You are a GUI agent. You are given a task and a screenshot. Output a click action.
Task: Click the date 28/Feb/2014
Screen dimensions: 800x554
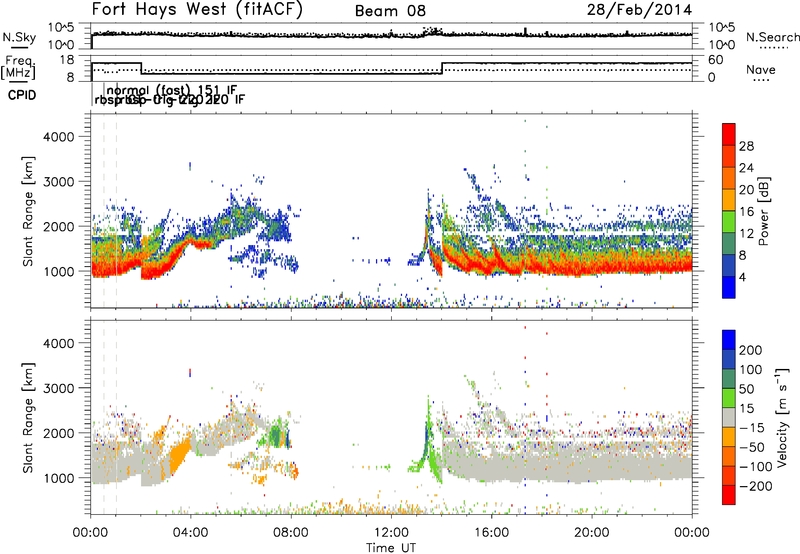click(x=639, y=10)
